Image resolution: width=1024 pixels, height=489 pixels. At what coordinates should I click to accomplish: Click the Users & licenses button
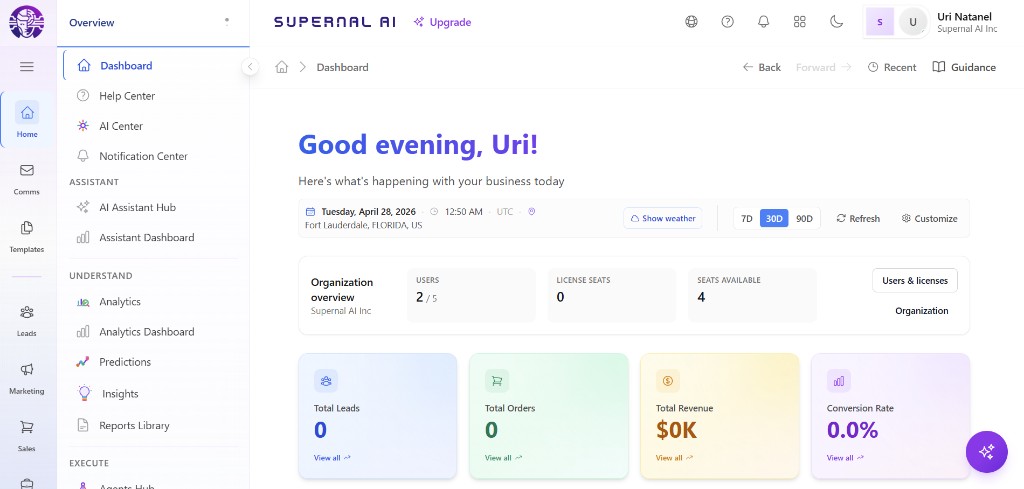[x=914, y=281]
